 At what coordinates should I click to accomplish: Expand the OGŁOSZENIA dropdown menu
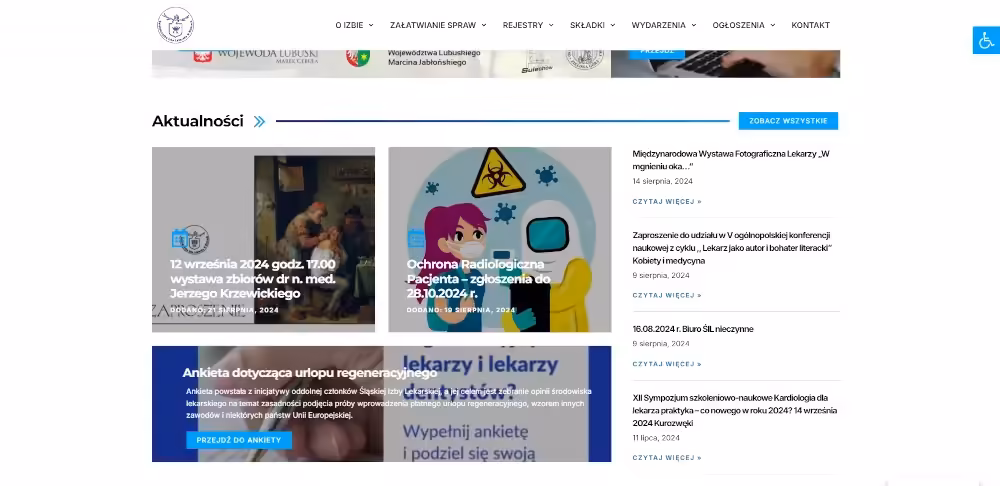click(x=744, y=26)
